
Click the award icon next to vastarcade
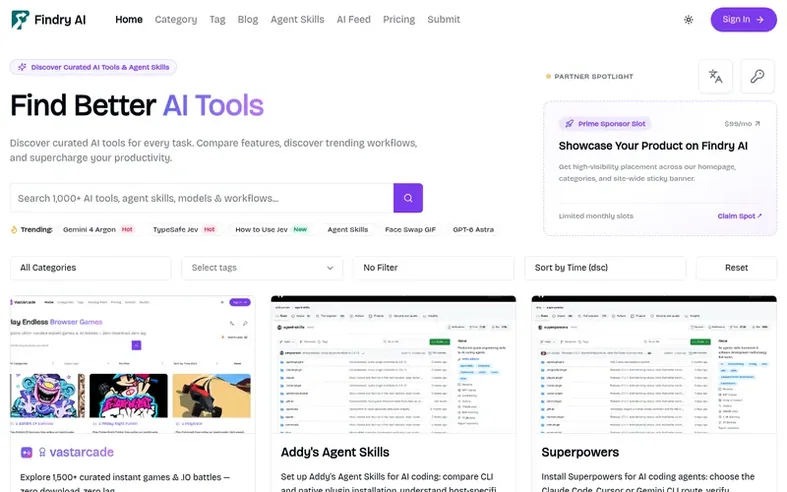(42, 452)
